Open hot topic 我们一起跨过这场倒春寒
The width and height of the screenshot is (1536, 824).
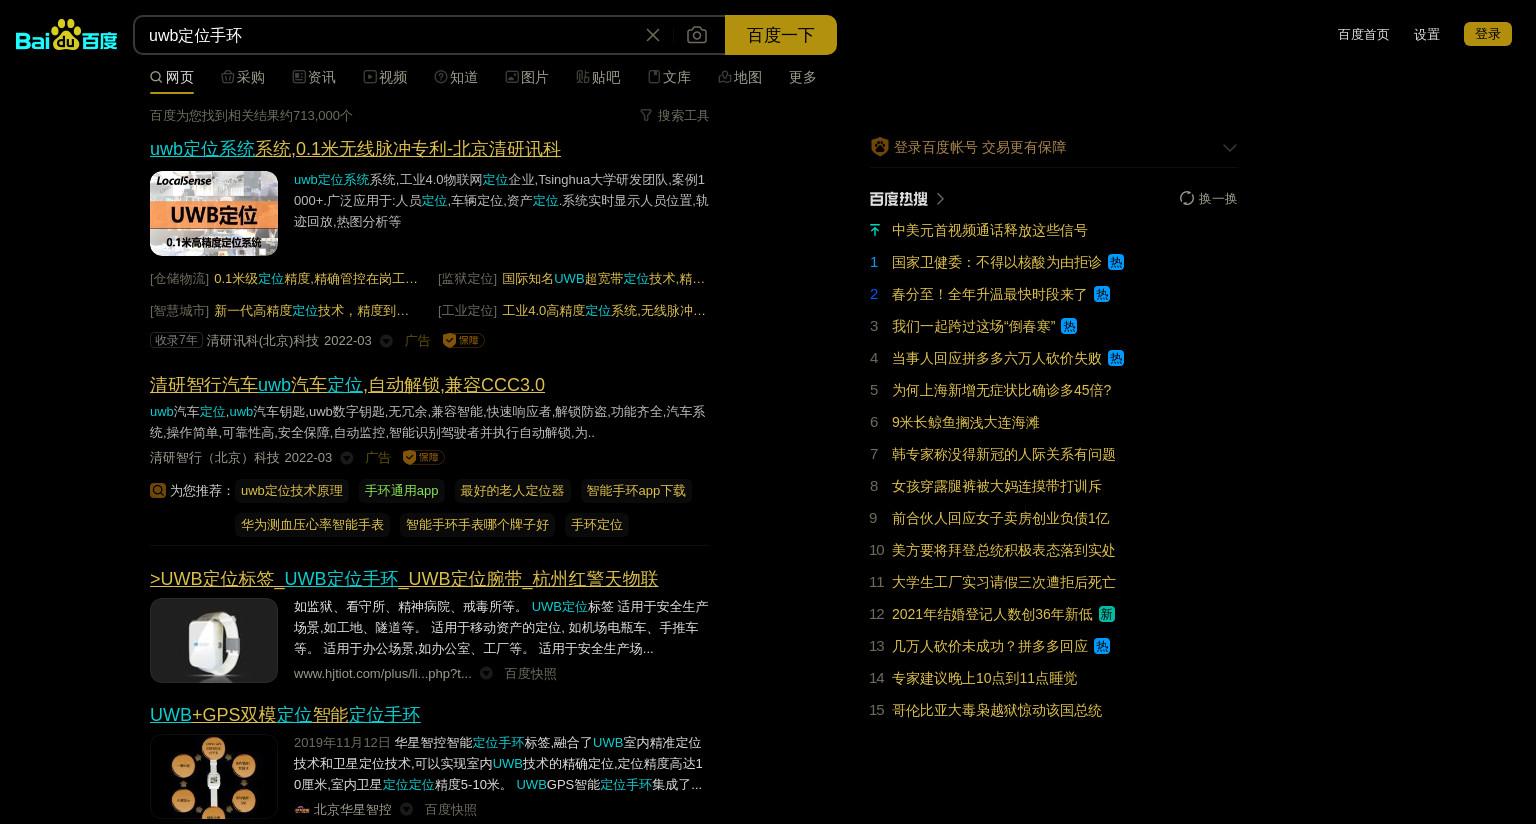pos(973,327)
